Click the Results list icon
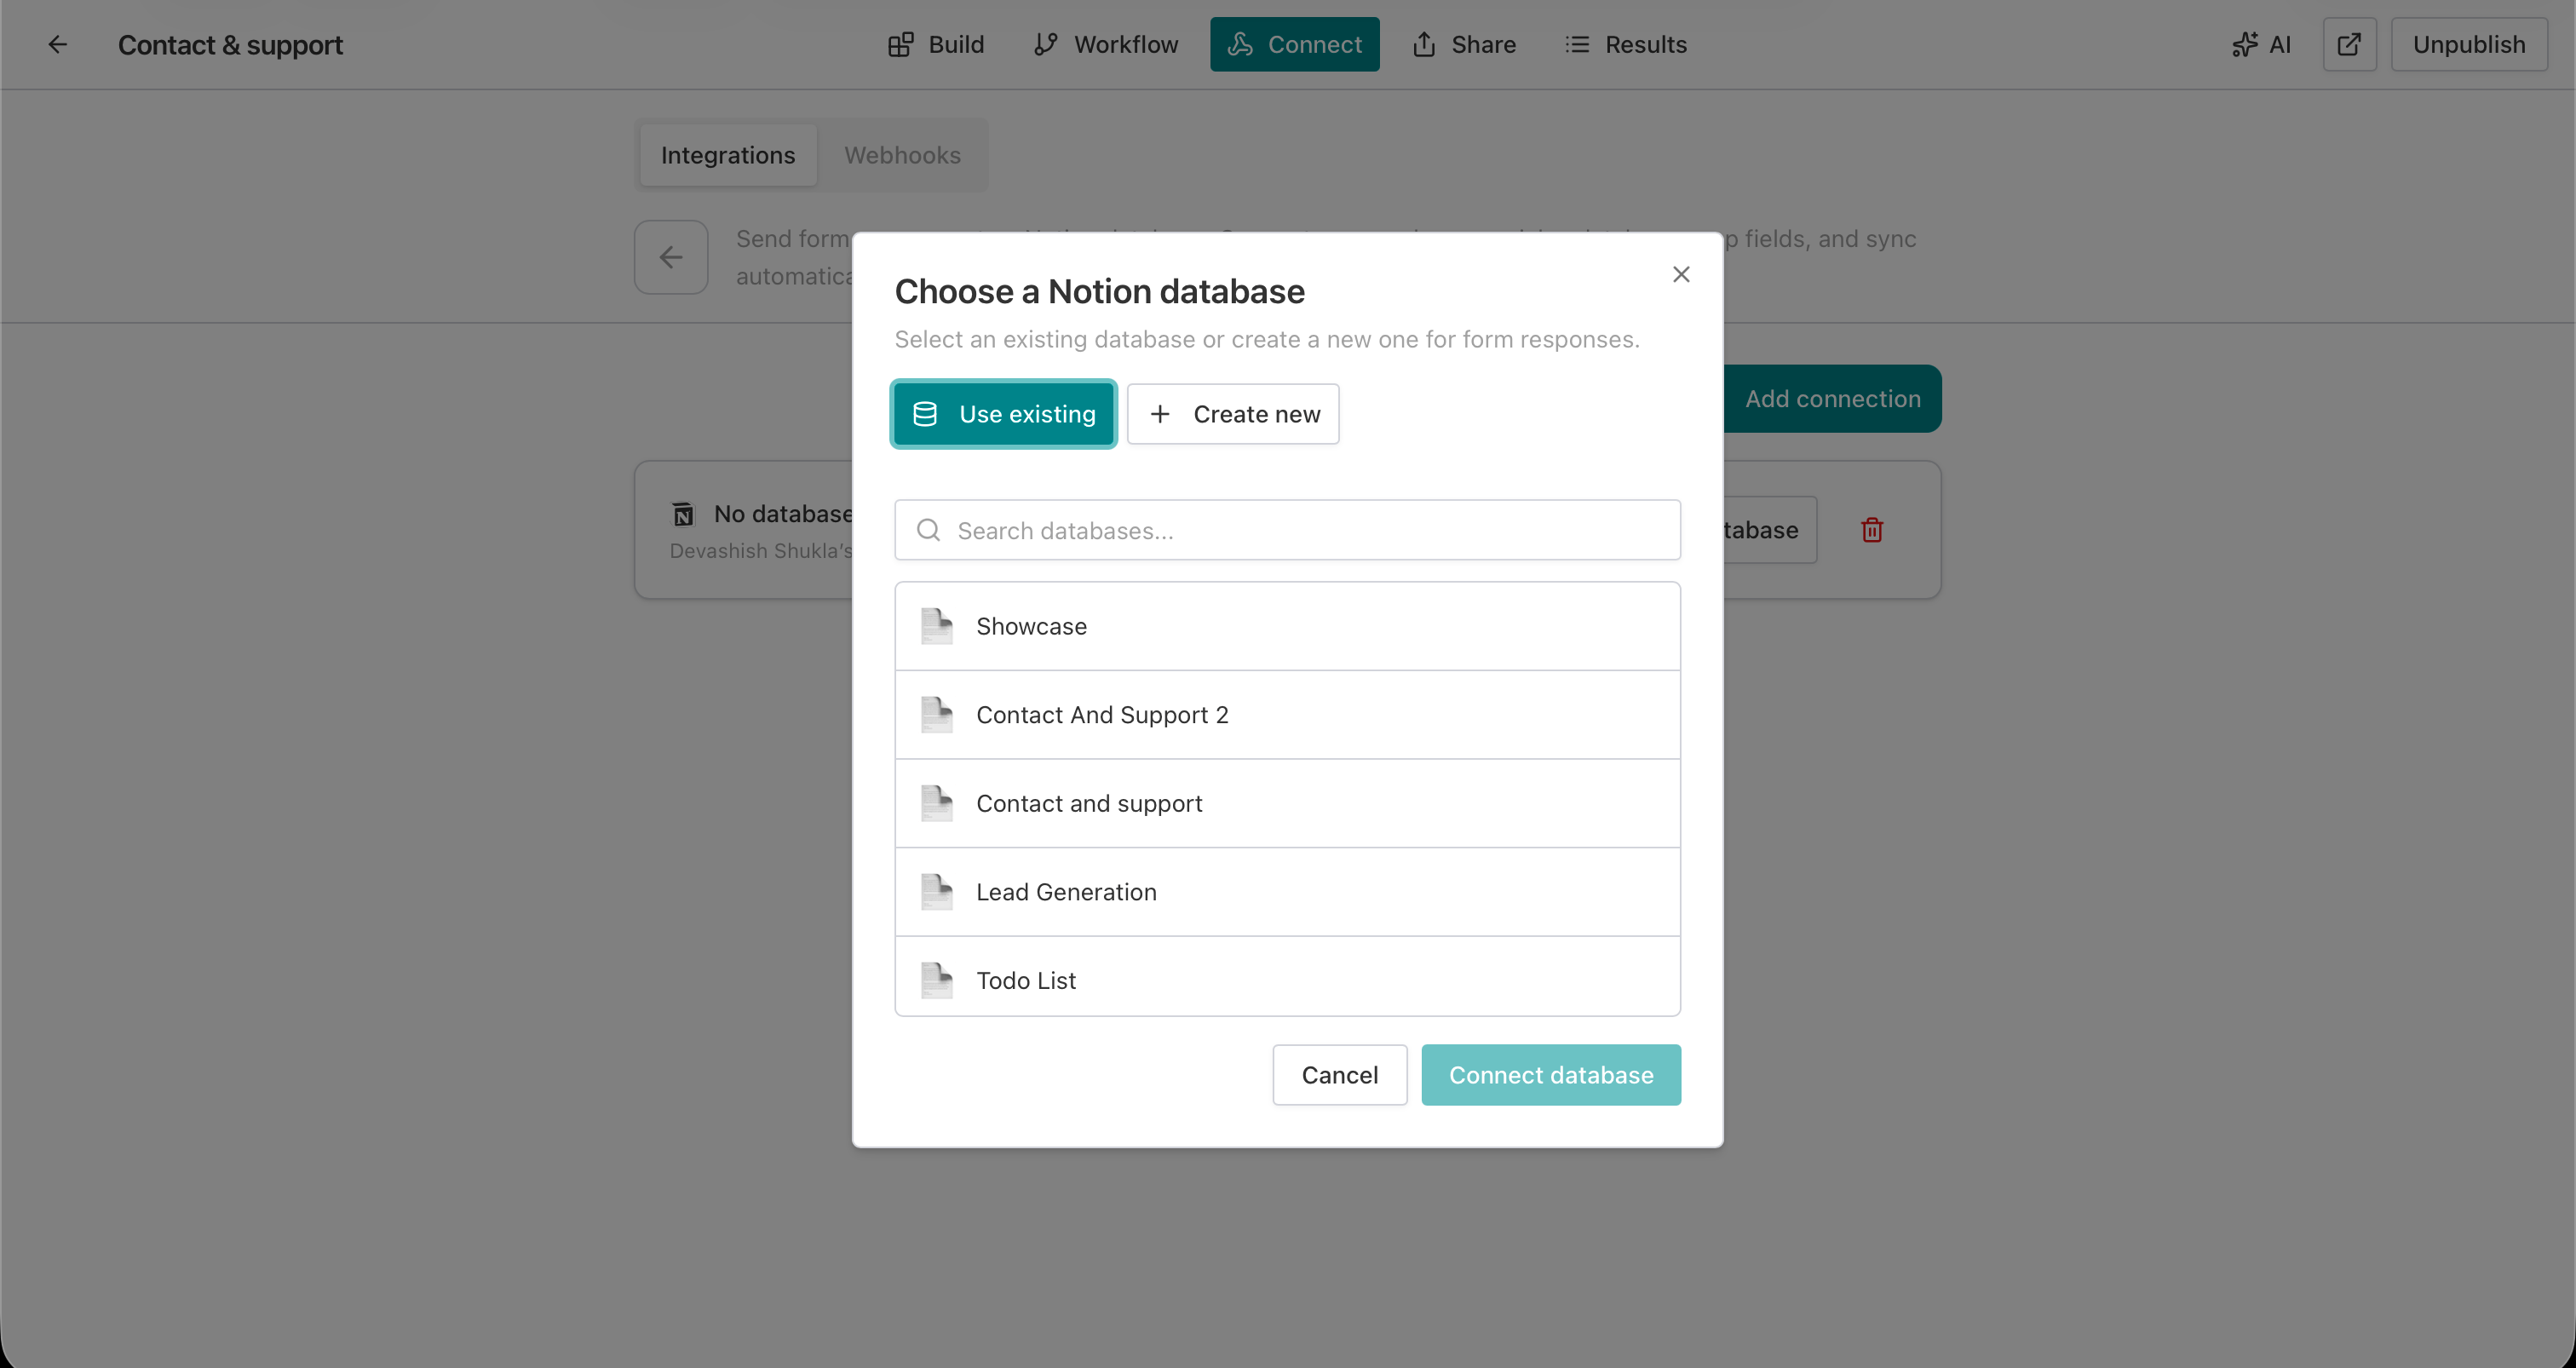The width and height of the screenshot is (2576, 1368). (1577, 44)
